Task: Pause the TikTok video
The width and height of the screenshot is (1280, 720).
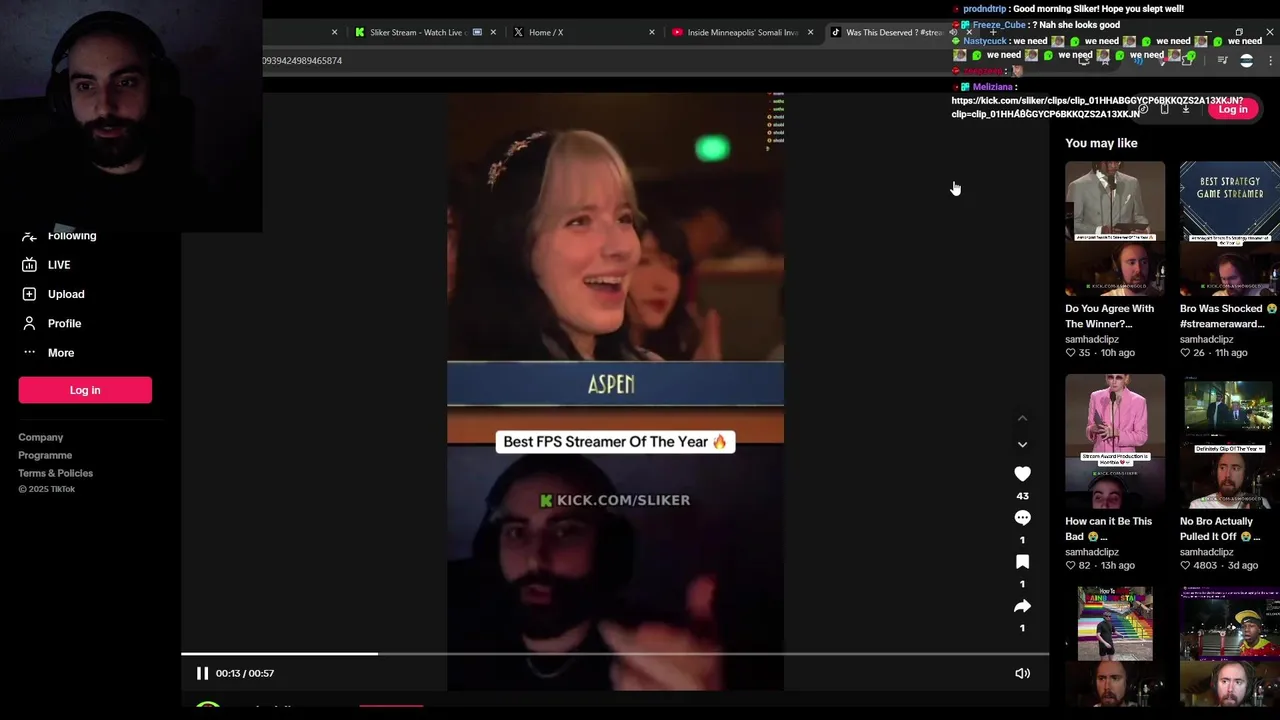Action: pyautogui.click(x=202, y=673)
